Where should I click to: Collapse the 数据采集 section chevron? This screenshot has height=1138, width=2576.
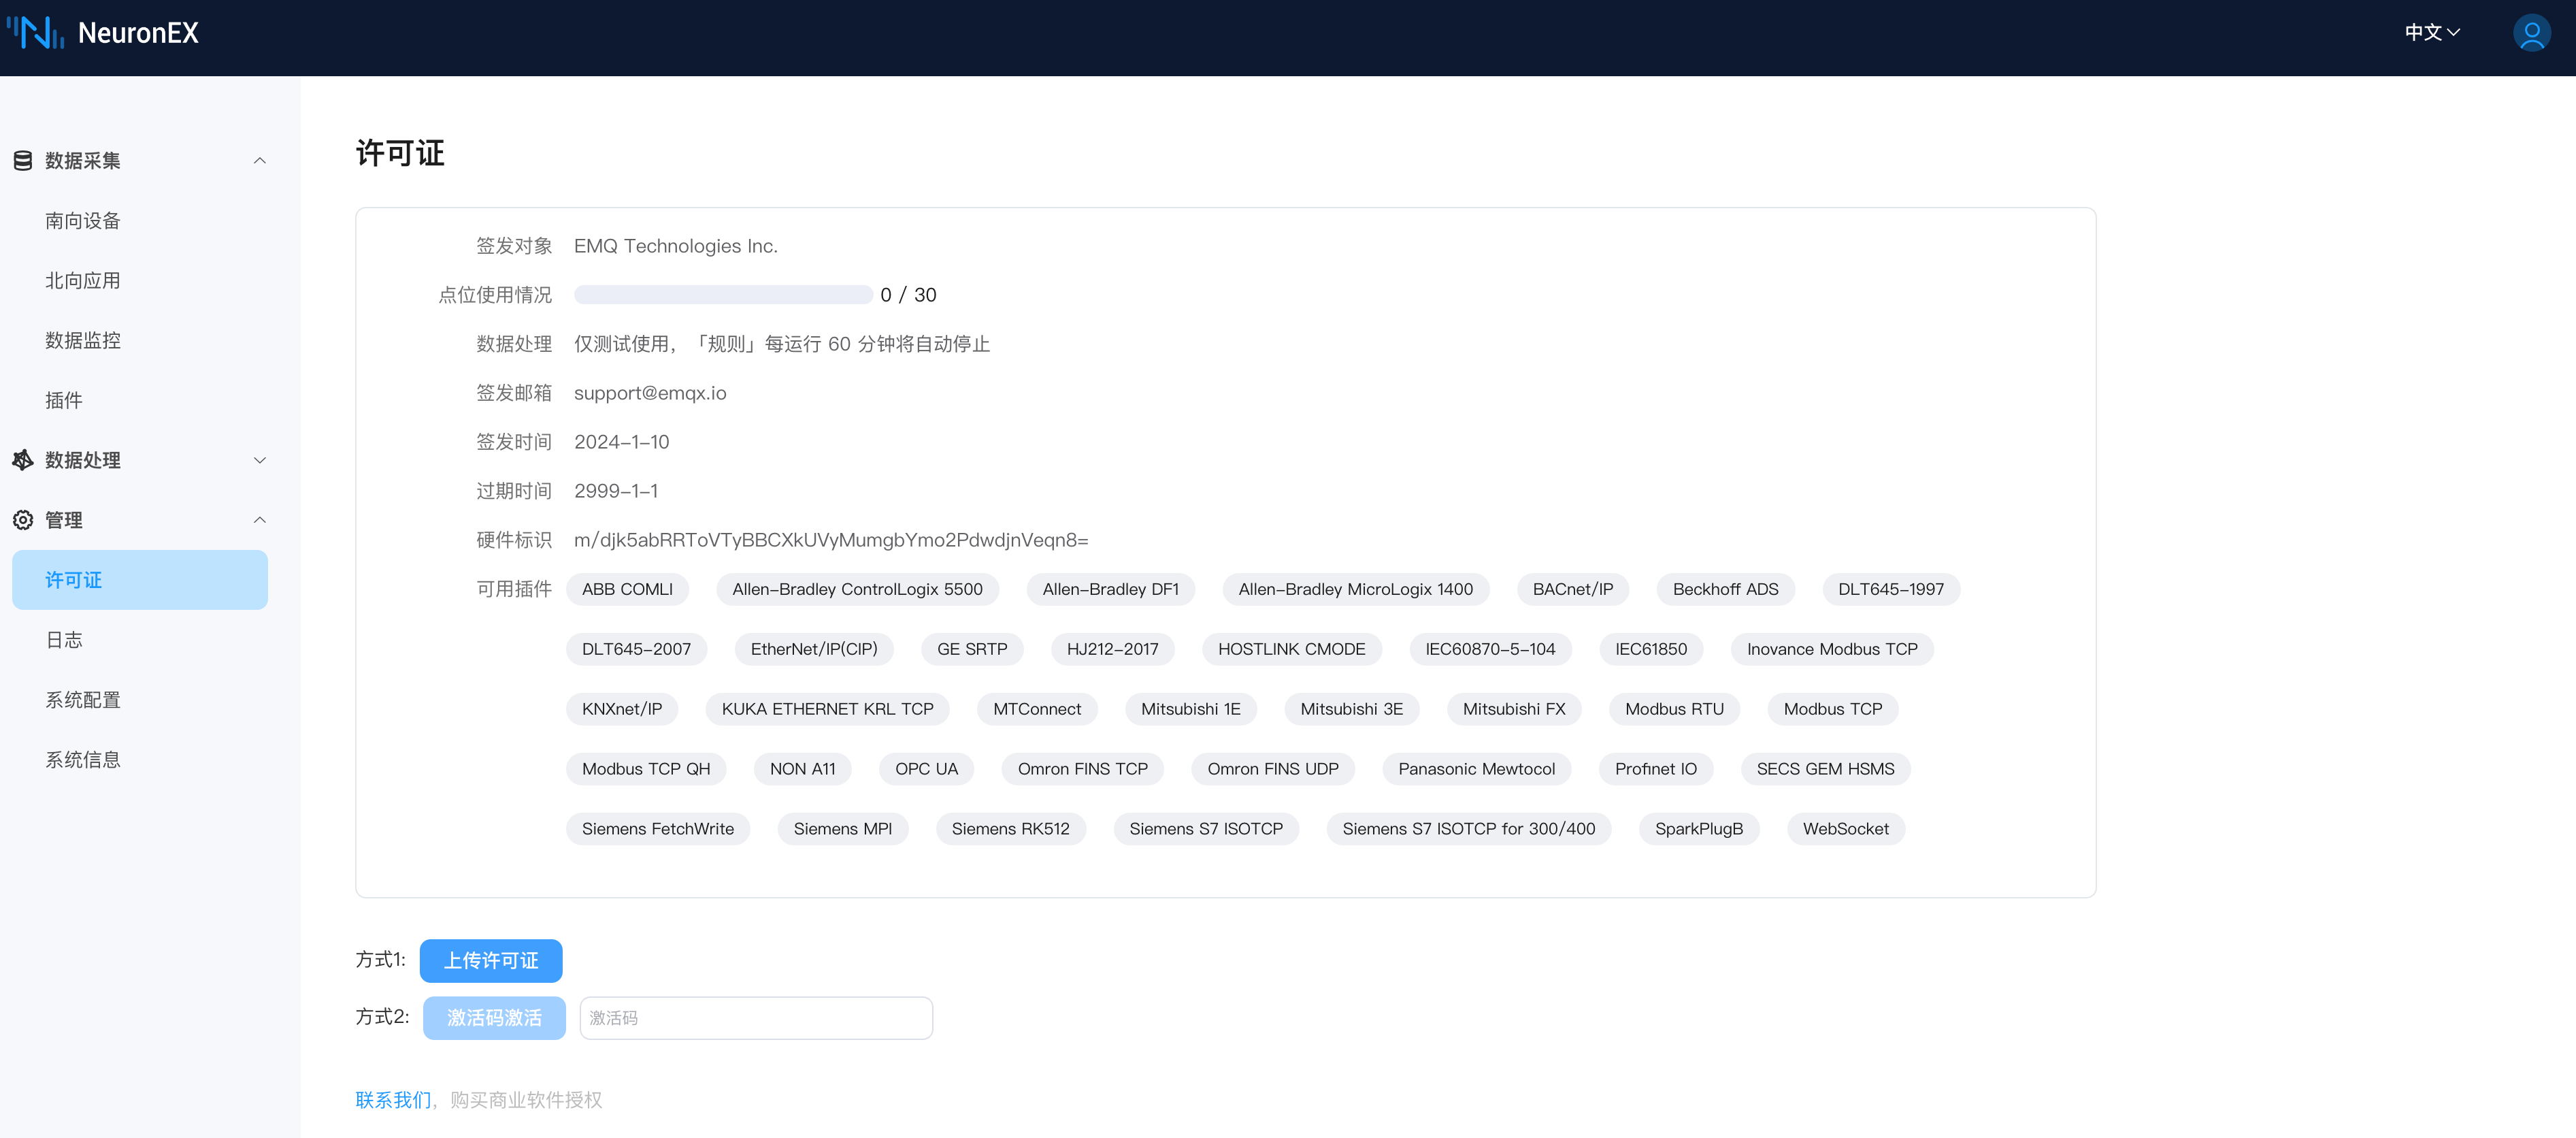click(x=260, y=161)
